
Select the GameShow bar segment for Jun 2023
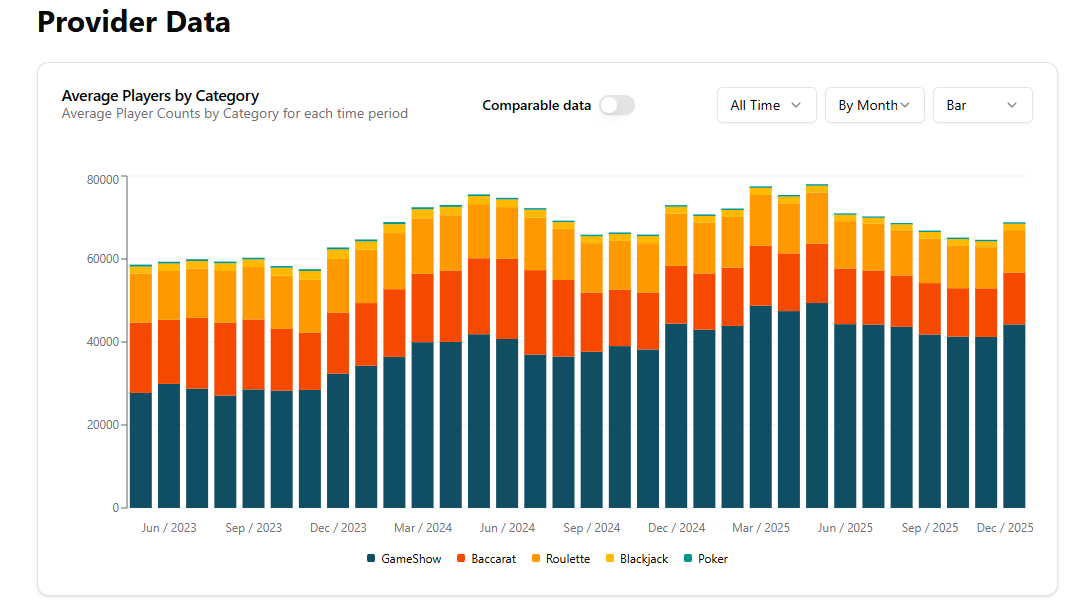tap(169, 445)
